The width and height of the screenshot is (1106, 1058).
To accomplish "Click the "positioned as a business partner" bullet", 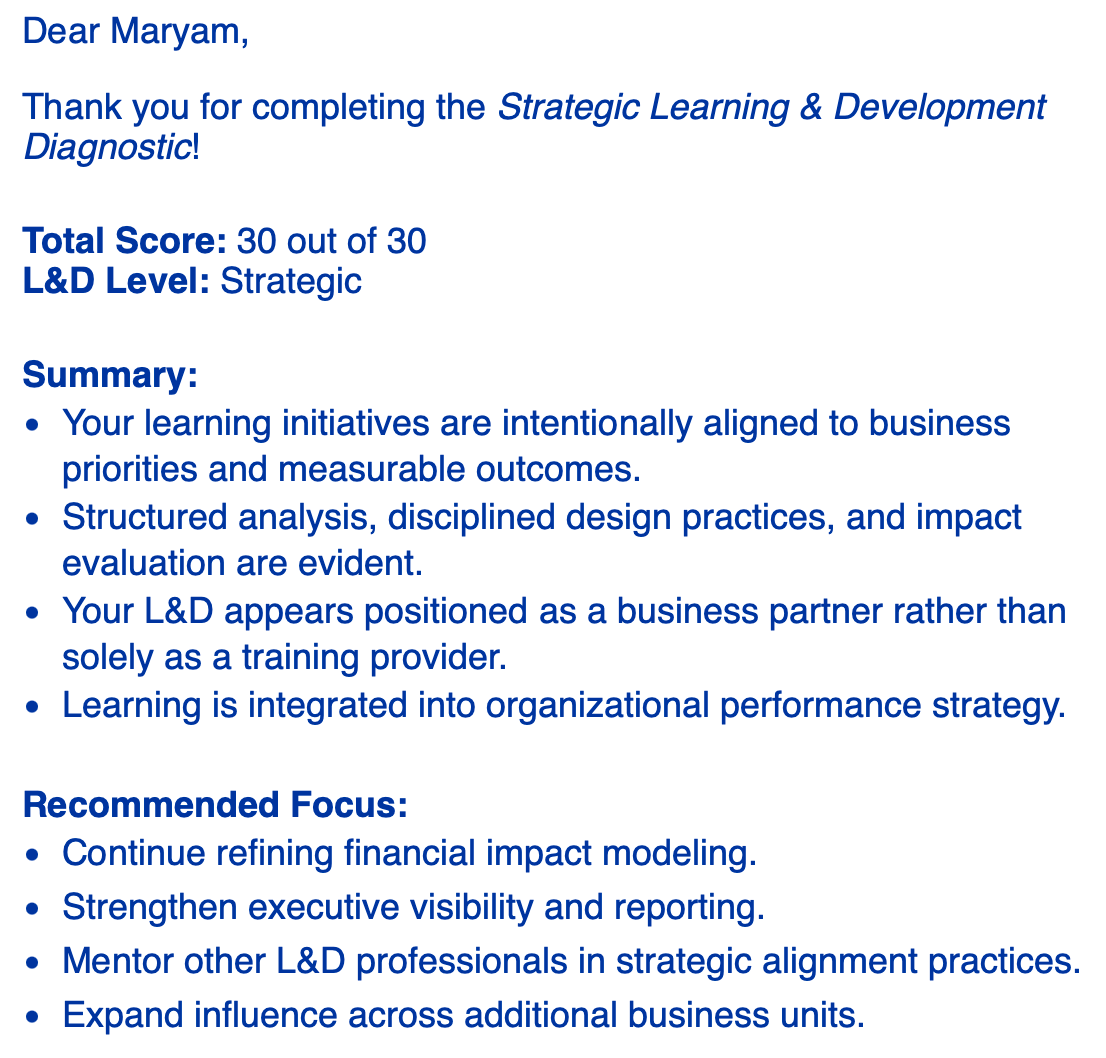I will point(564,611).
